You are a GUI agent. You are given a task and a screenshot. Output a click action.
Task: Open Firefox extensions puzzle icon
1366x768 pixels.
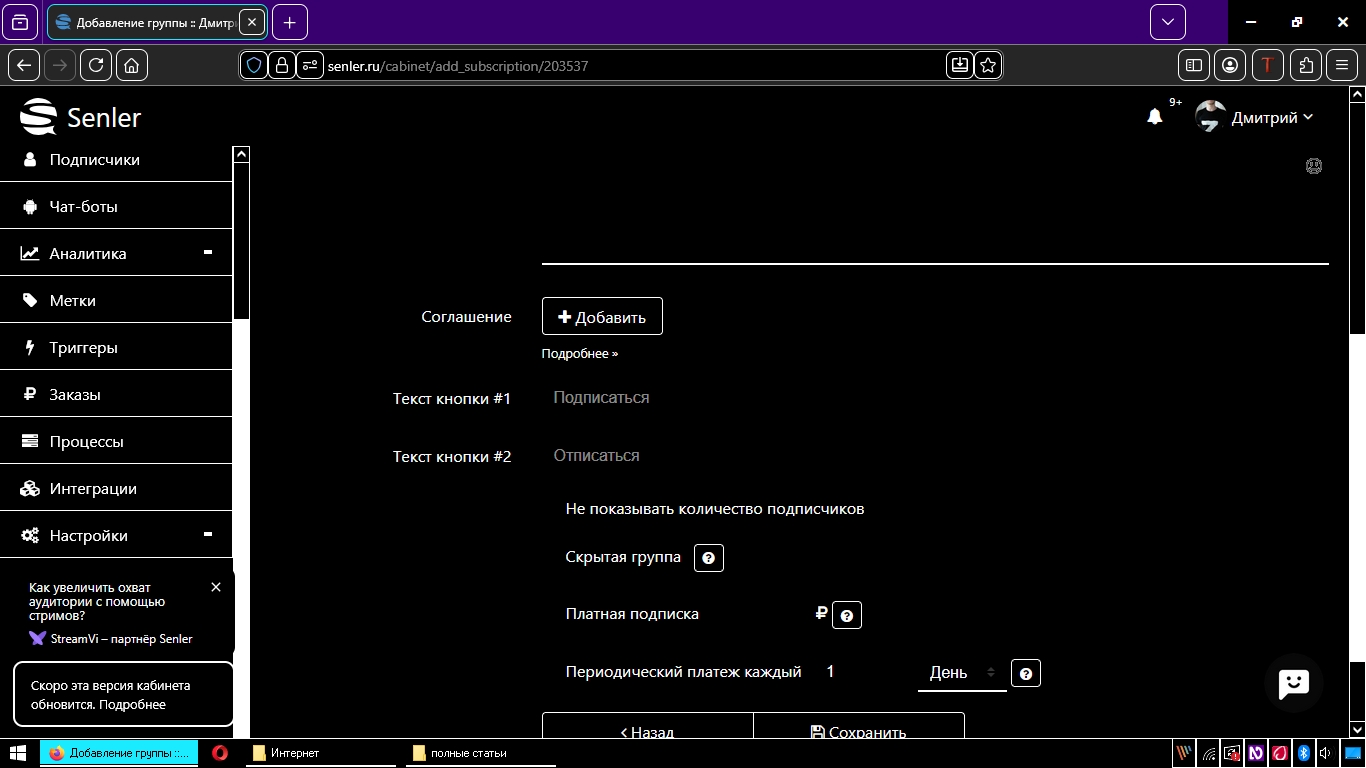click(1305, 65)
